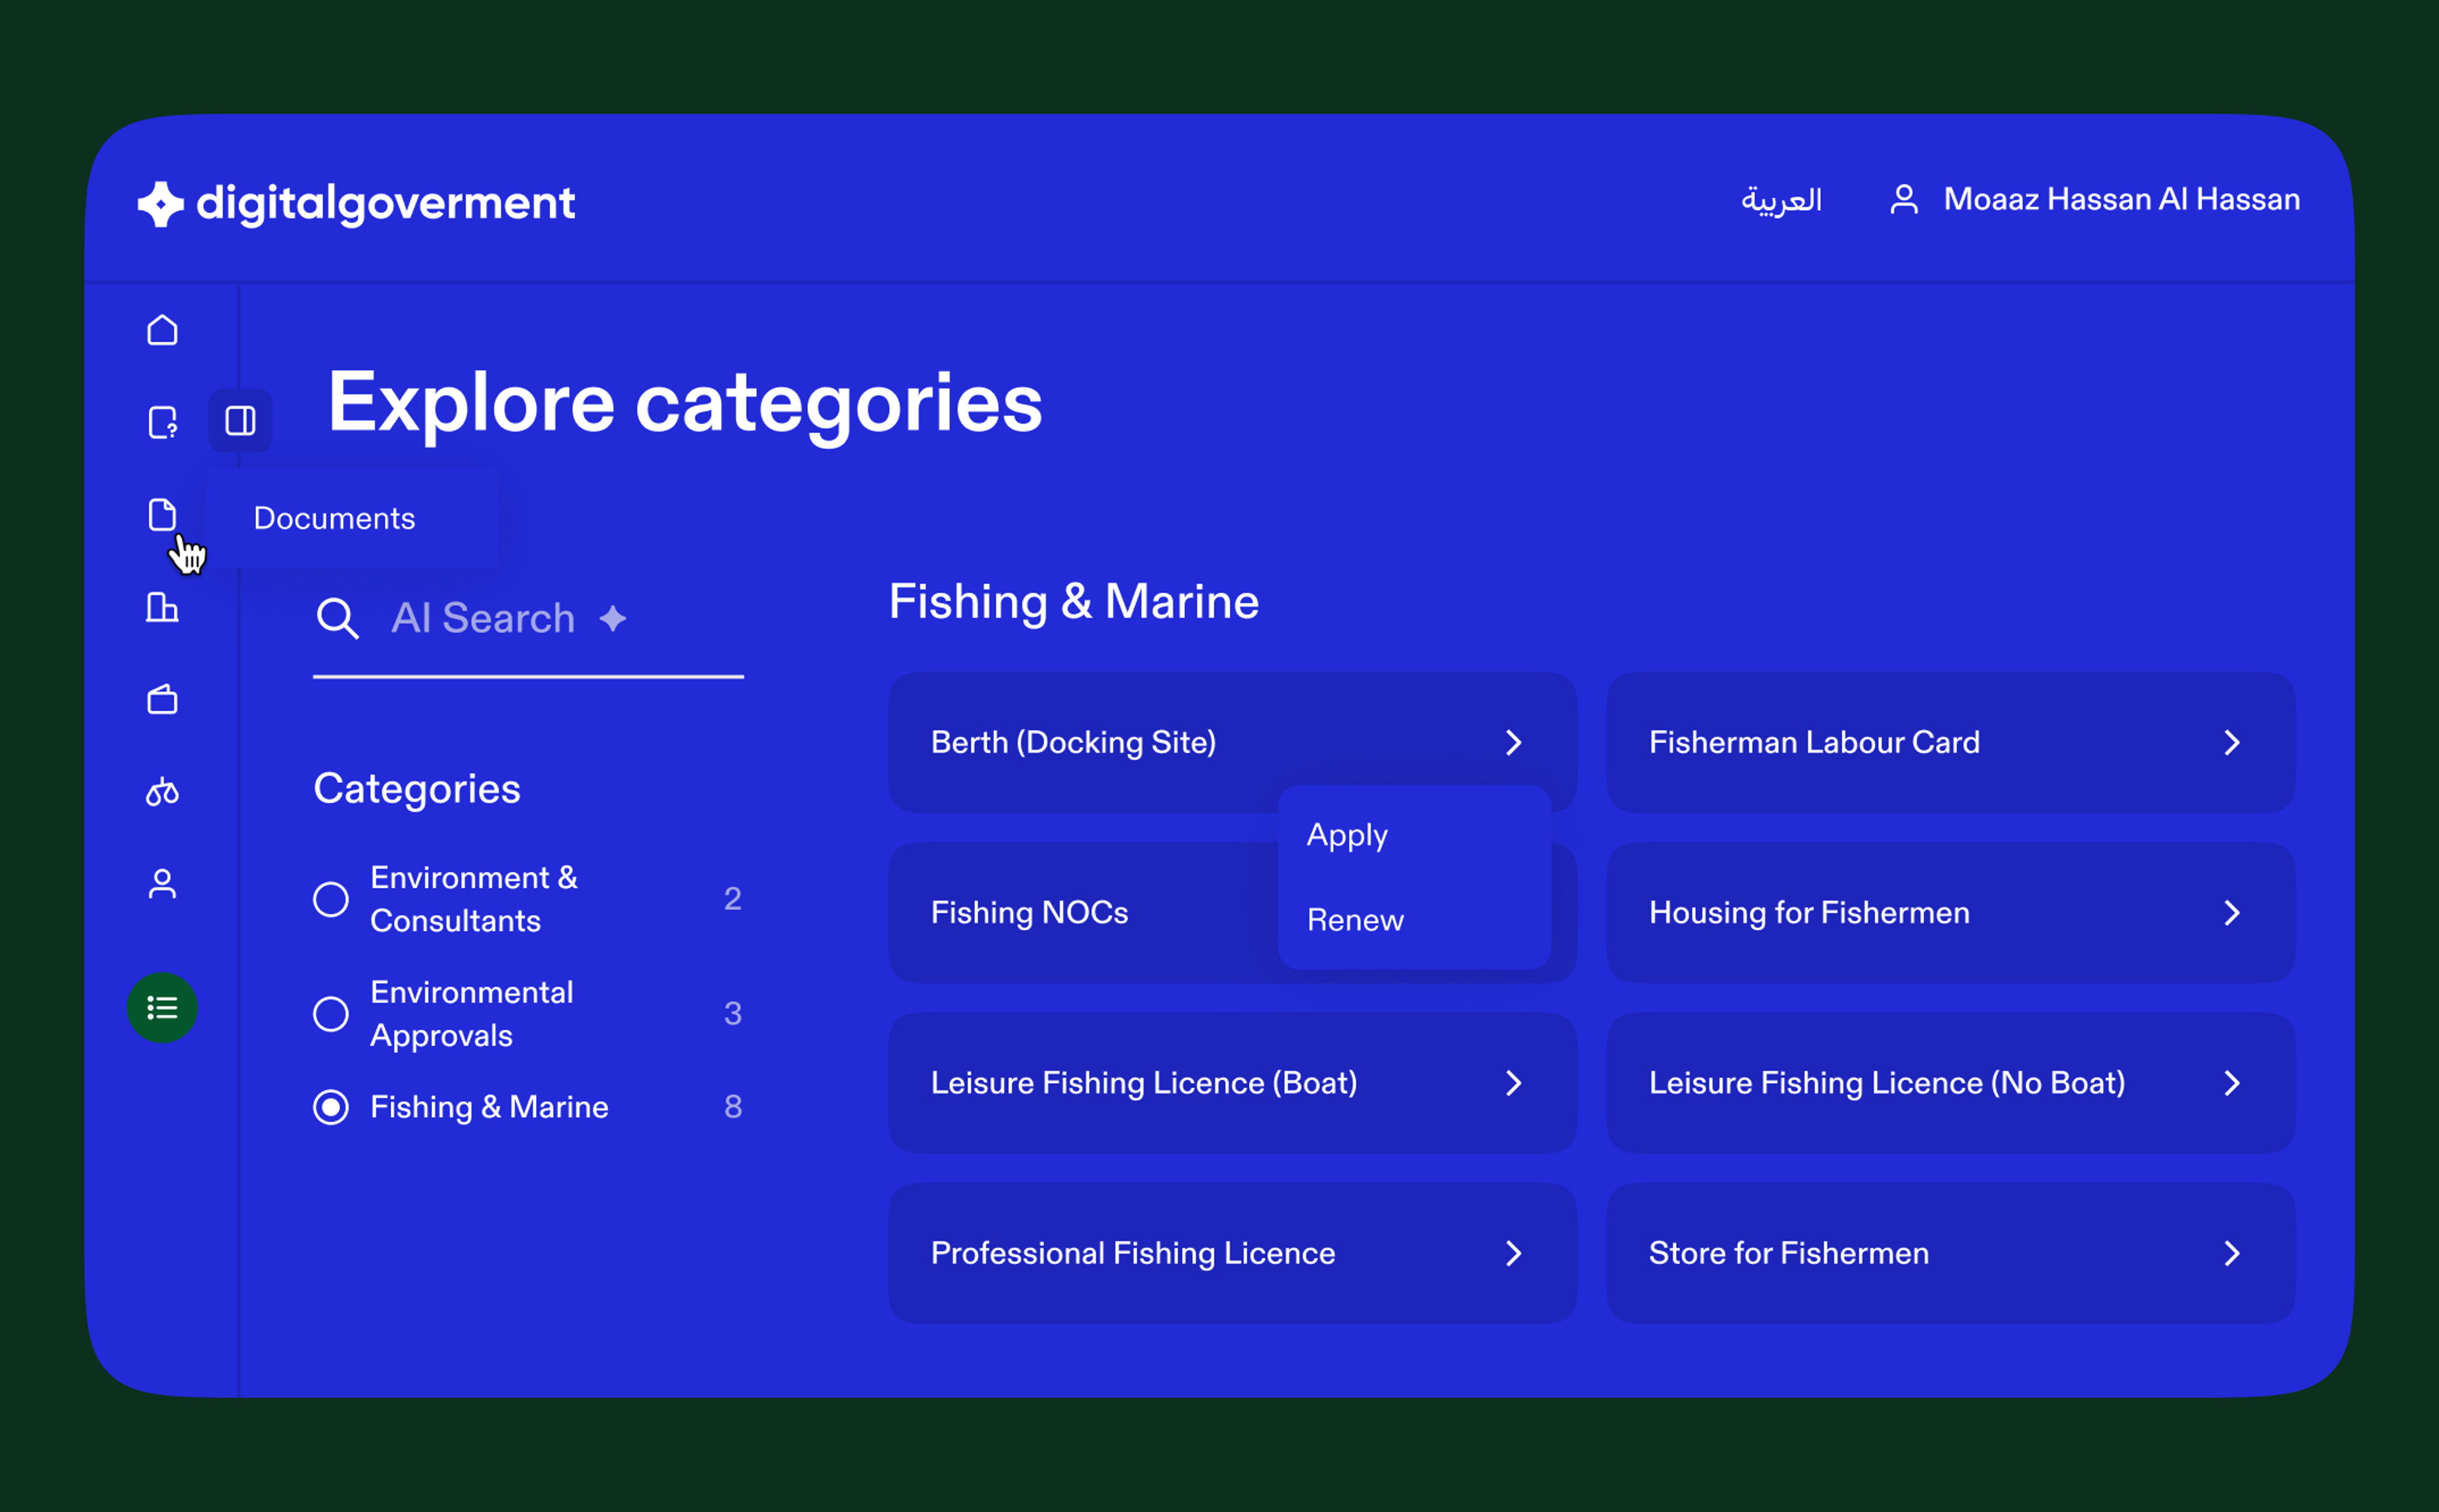Click the Environmental Approvals count 3
The height and width of the screenshot is (1512, 2439).
click(x=733, y=1014)
